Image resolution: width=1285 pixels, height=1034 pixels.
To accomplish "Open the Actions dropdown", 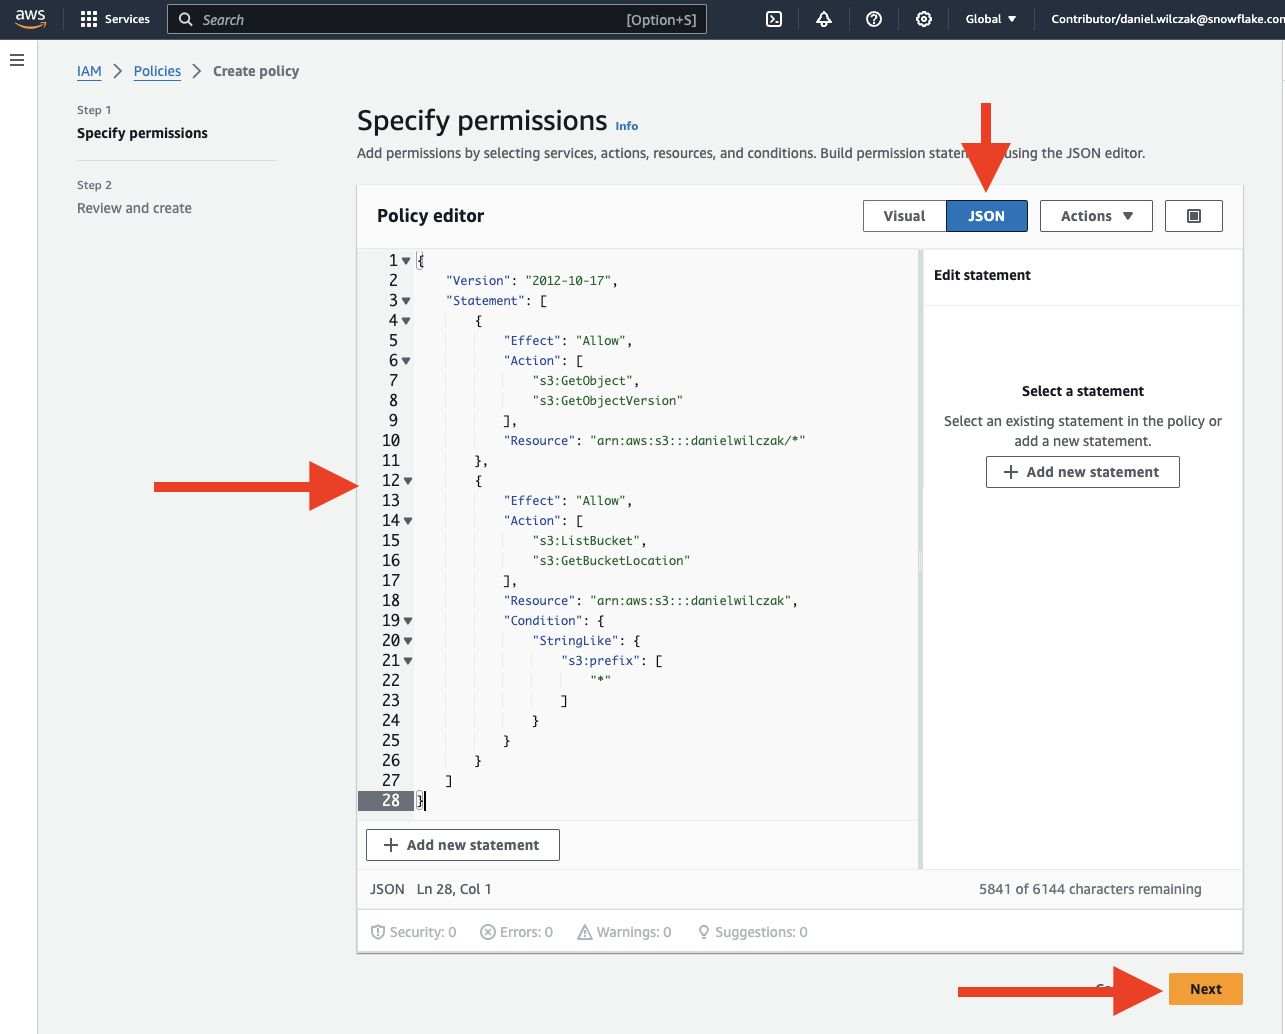I will tap(1096, 216).
